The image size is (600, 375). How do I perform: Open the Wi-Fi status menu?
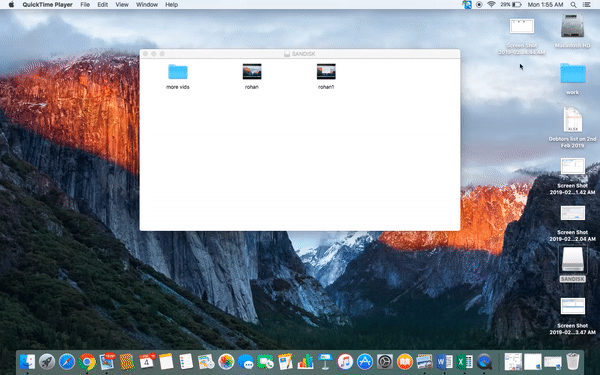[491, 5]
